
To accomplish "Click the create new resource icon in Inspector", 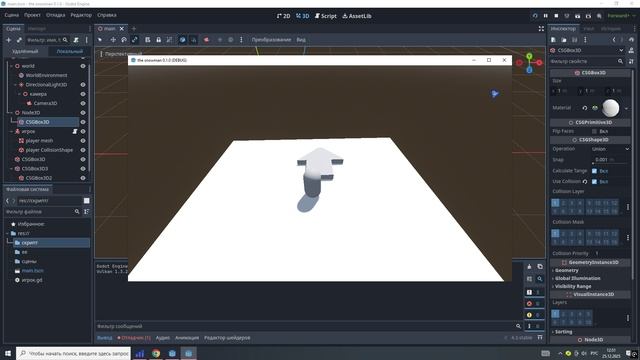I will (x=553, y=40).
